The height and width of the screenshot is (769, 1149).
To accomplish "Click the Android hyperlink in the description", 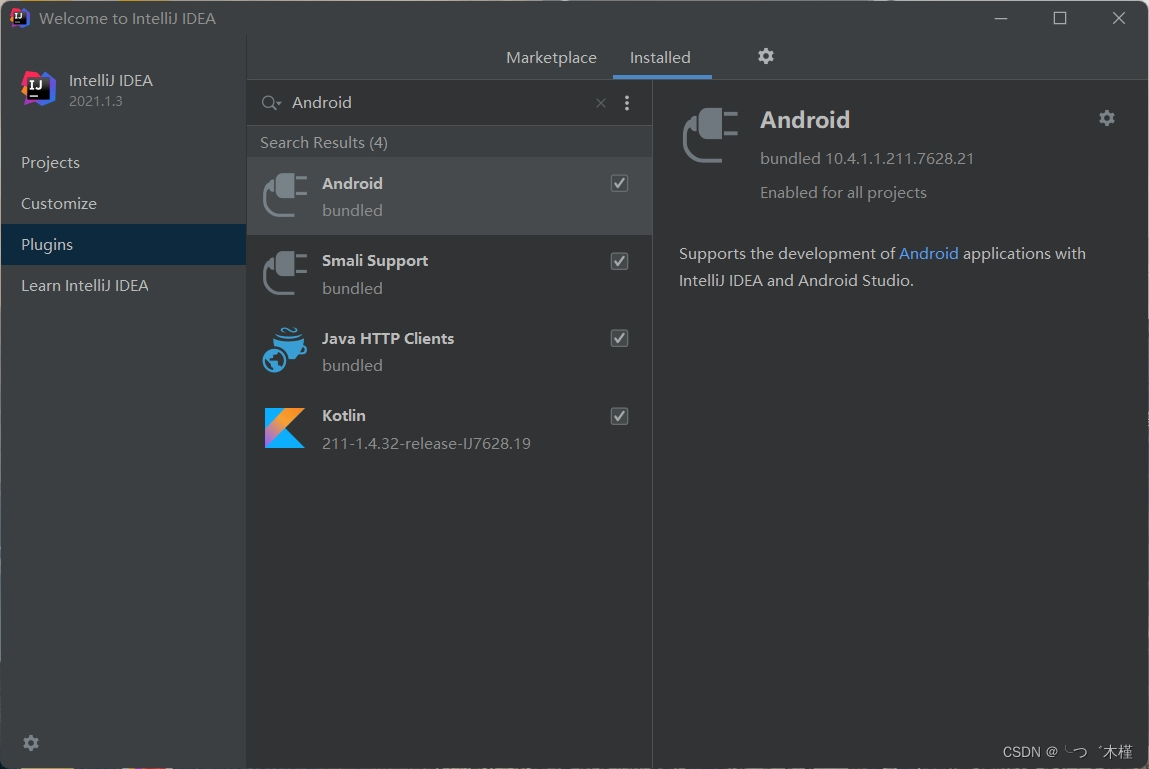I will [928, 253].
